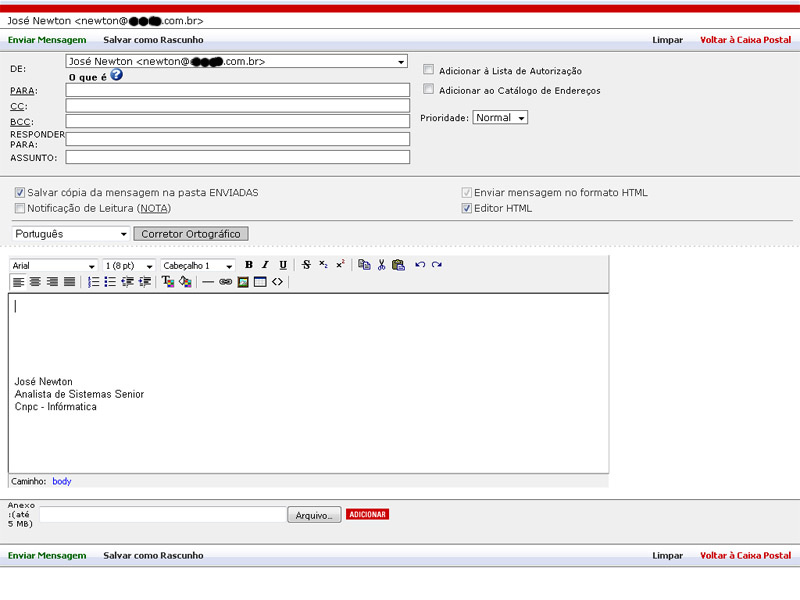Image resolution: width=800 pixels, height=600 pixels.
Task: Open the Prioridade Normal dropdown
Action: (x=500, y=118)
